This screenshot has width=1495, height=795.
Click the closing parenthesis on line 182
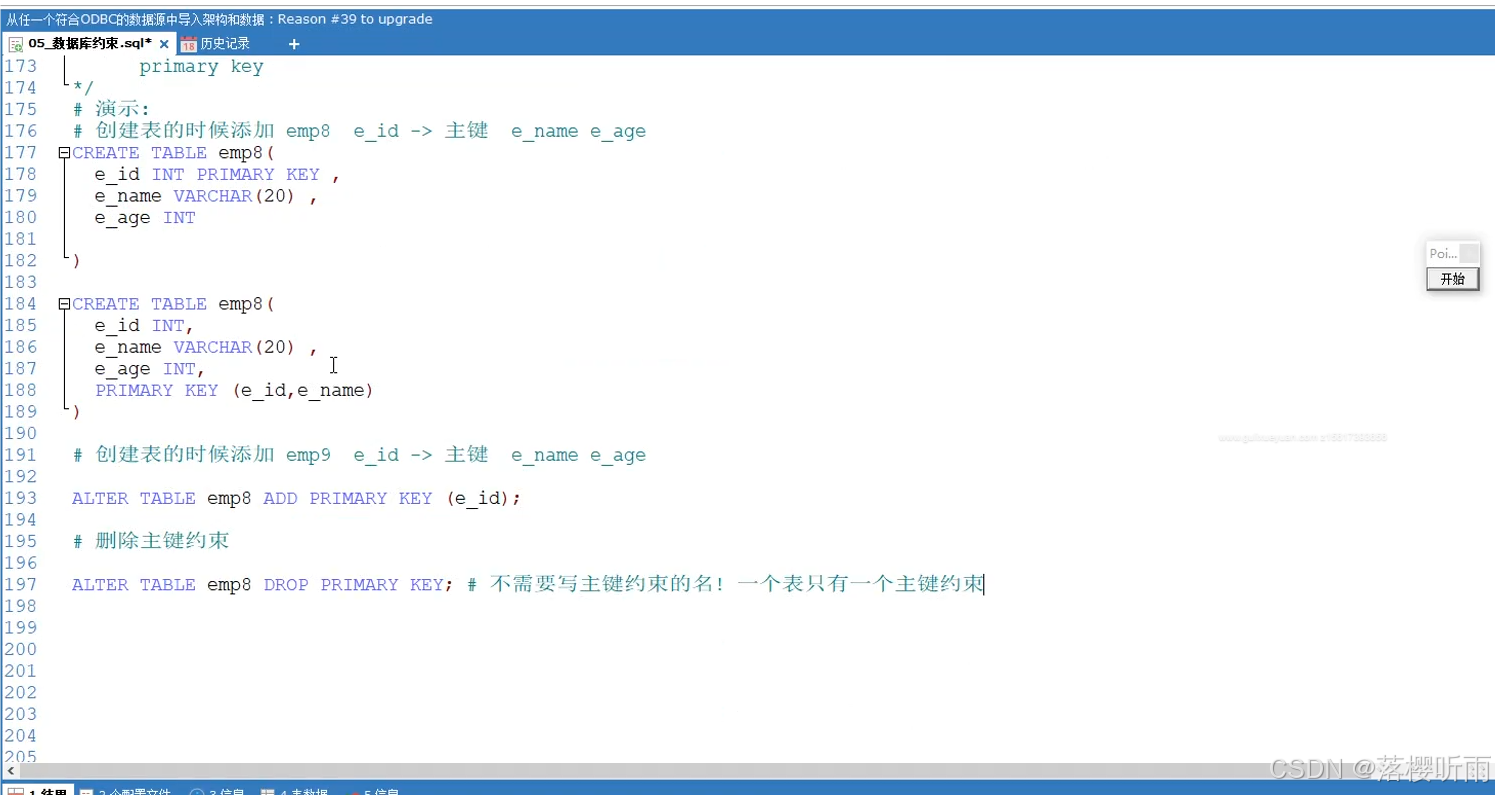[x=76, y=261]
